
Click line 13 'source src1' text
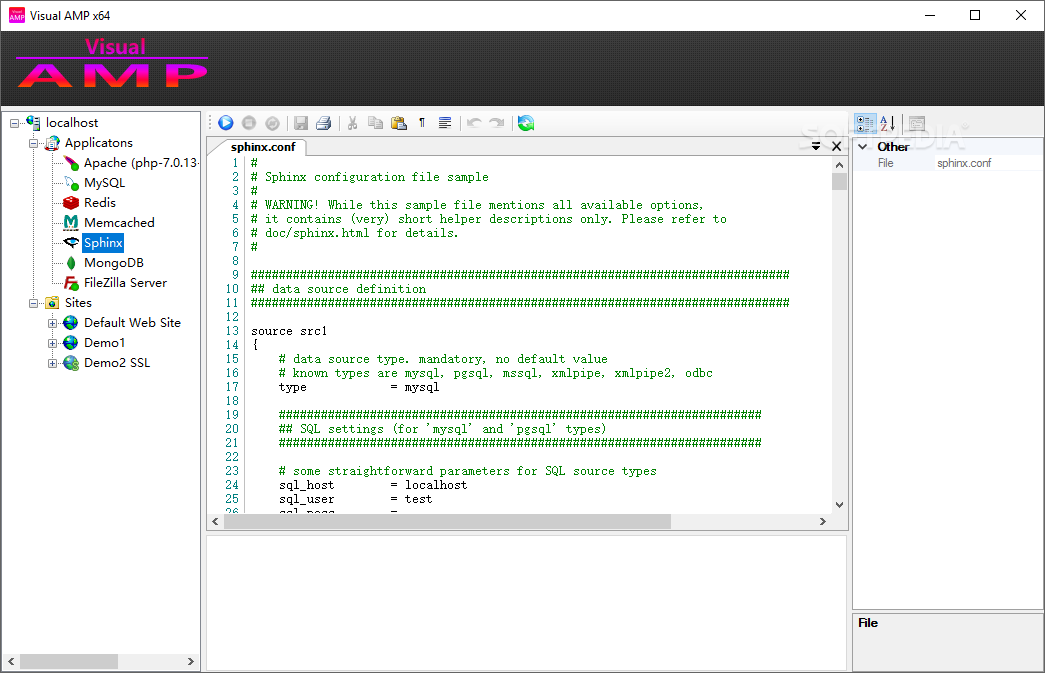(289, 331)
